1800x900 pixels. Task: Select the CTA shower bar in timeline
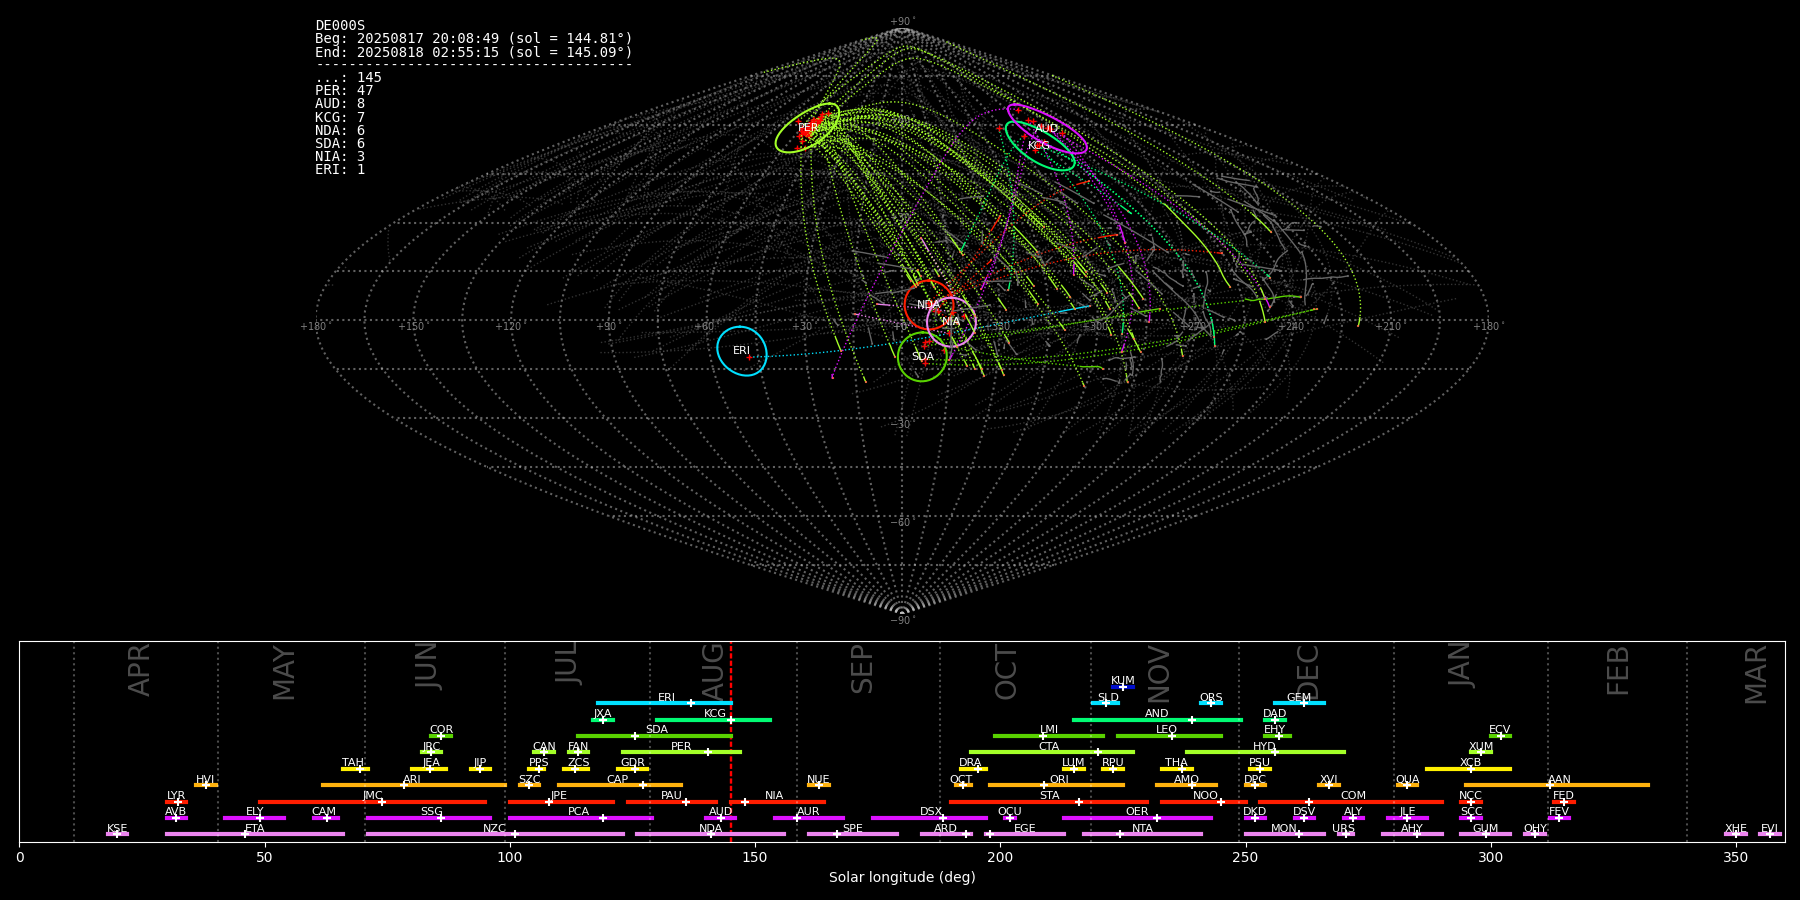(x=1052, y=752)
